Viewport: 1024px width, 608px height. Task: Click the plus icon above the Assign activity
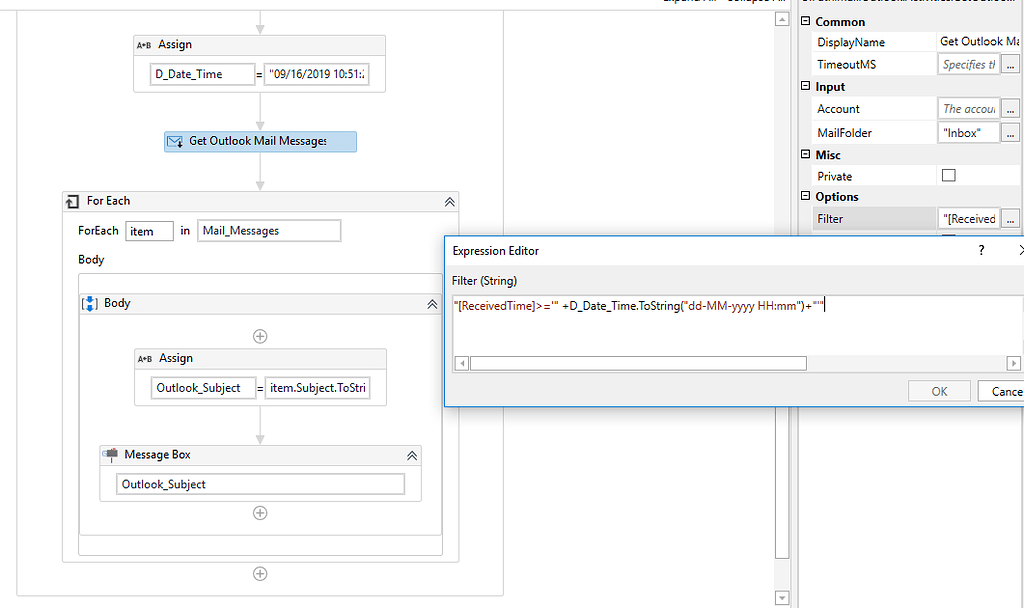point(260,336)
